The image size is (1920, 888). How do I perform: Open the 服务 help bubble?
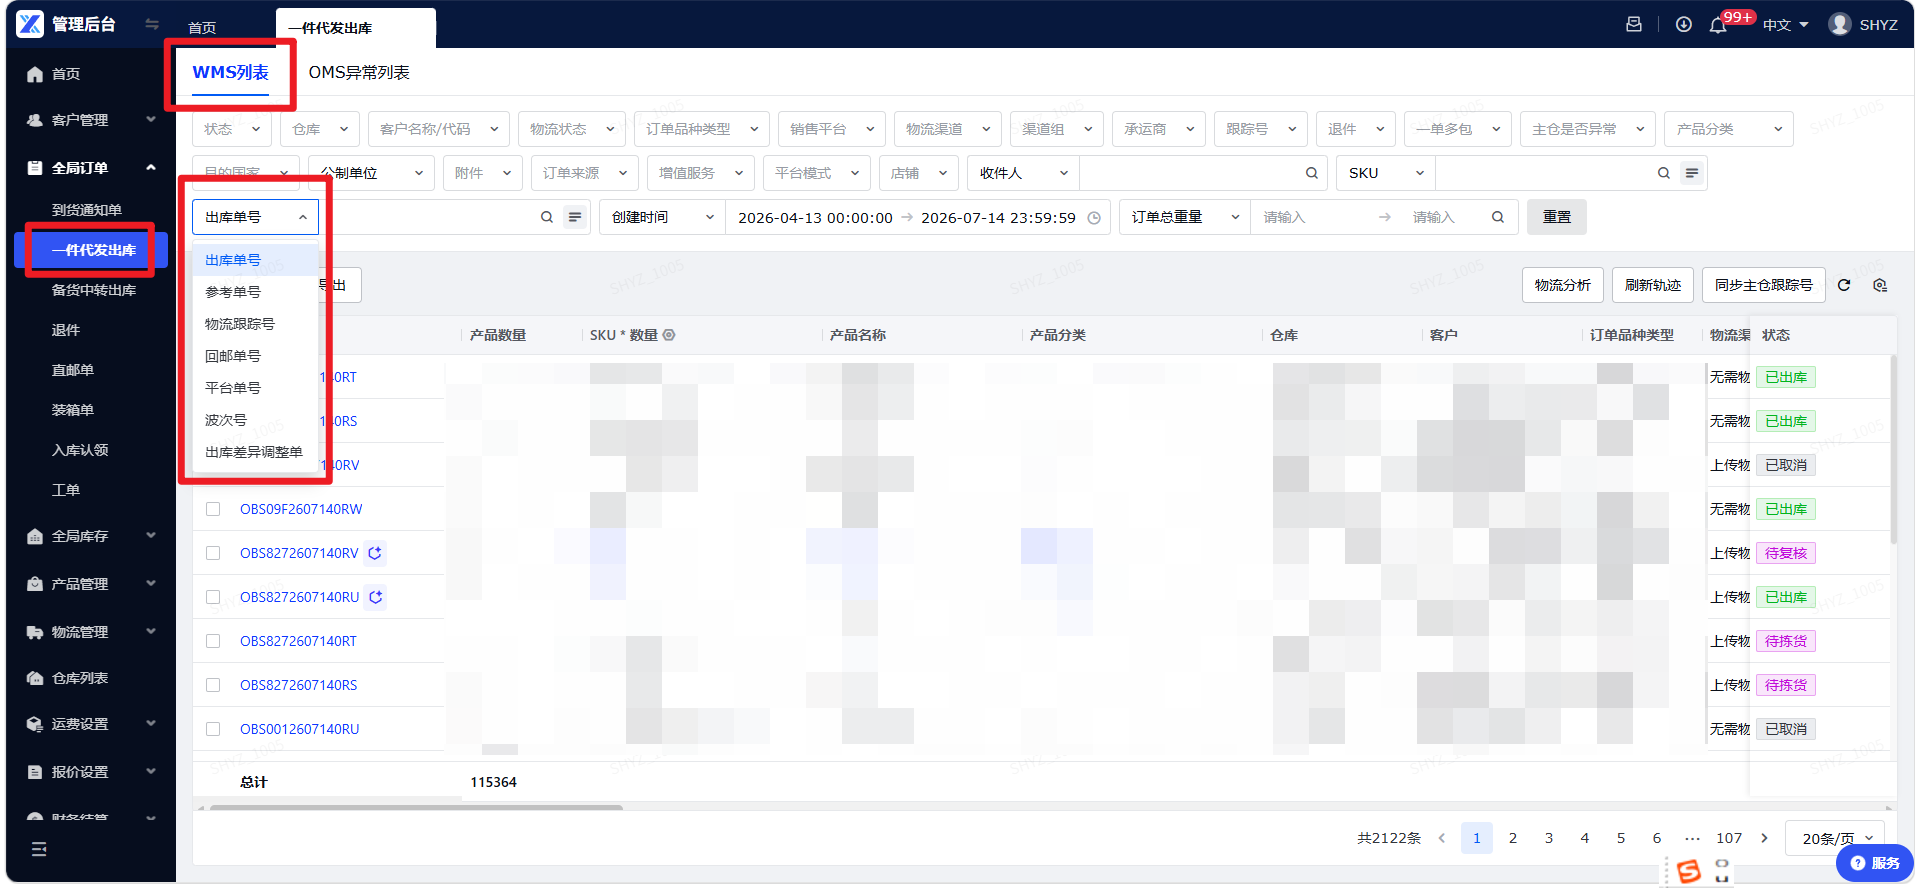point(1874,863)
